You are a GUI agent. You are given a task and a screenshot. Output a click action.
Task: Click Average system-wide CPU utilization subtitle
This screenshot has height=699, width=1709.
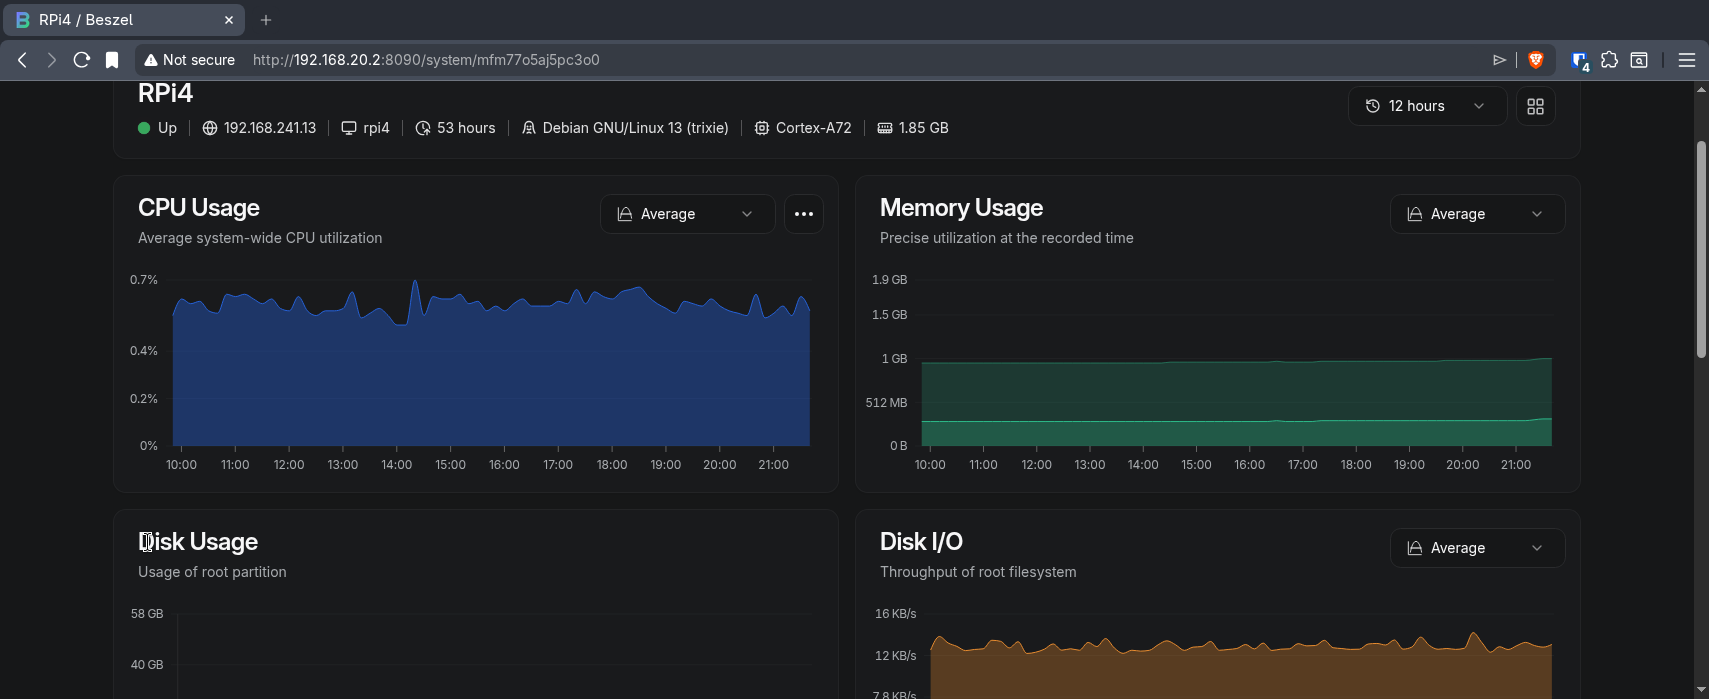coord(260,238)
